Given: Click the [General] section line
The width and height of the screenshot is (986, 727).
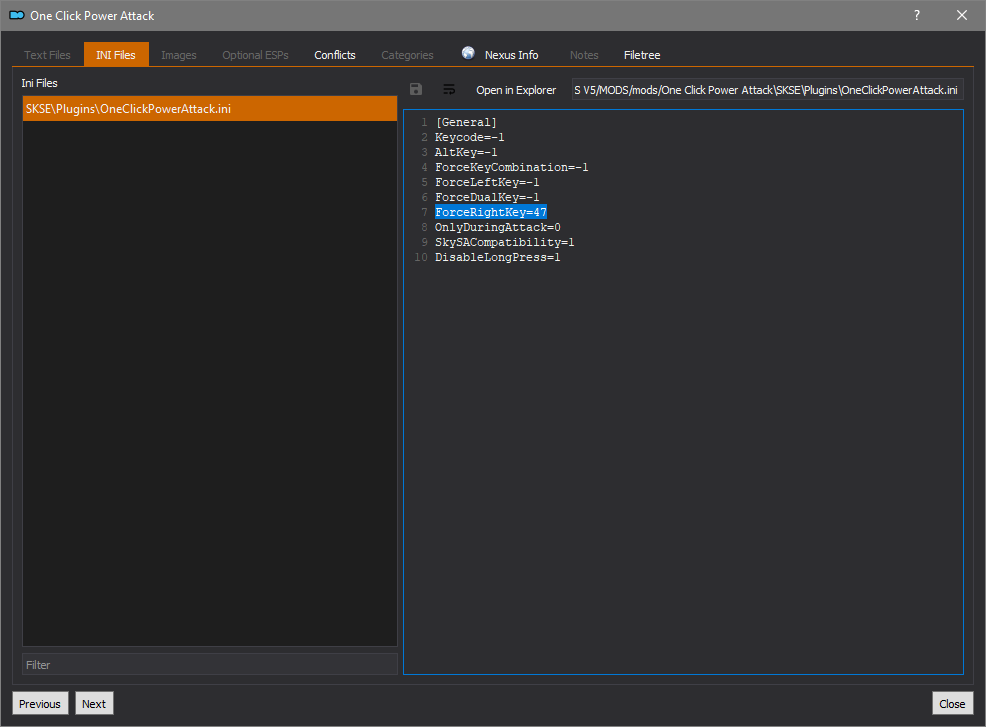Looking at the screenshot, I should (466, 122).
